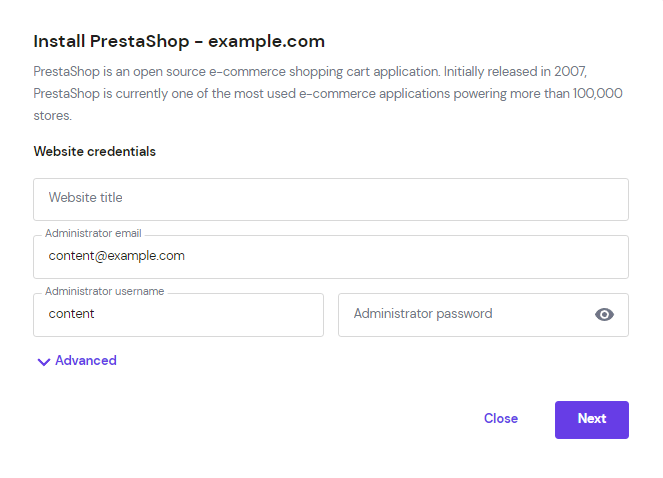
Task: Click the Website credentials section label
Action: (95, 152)
